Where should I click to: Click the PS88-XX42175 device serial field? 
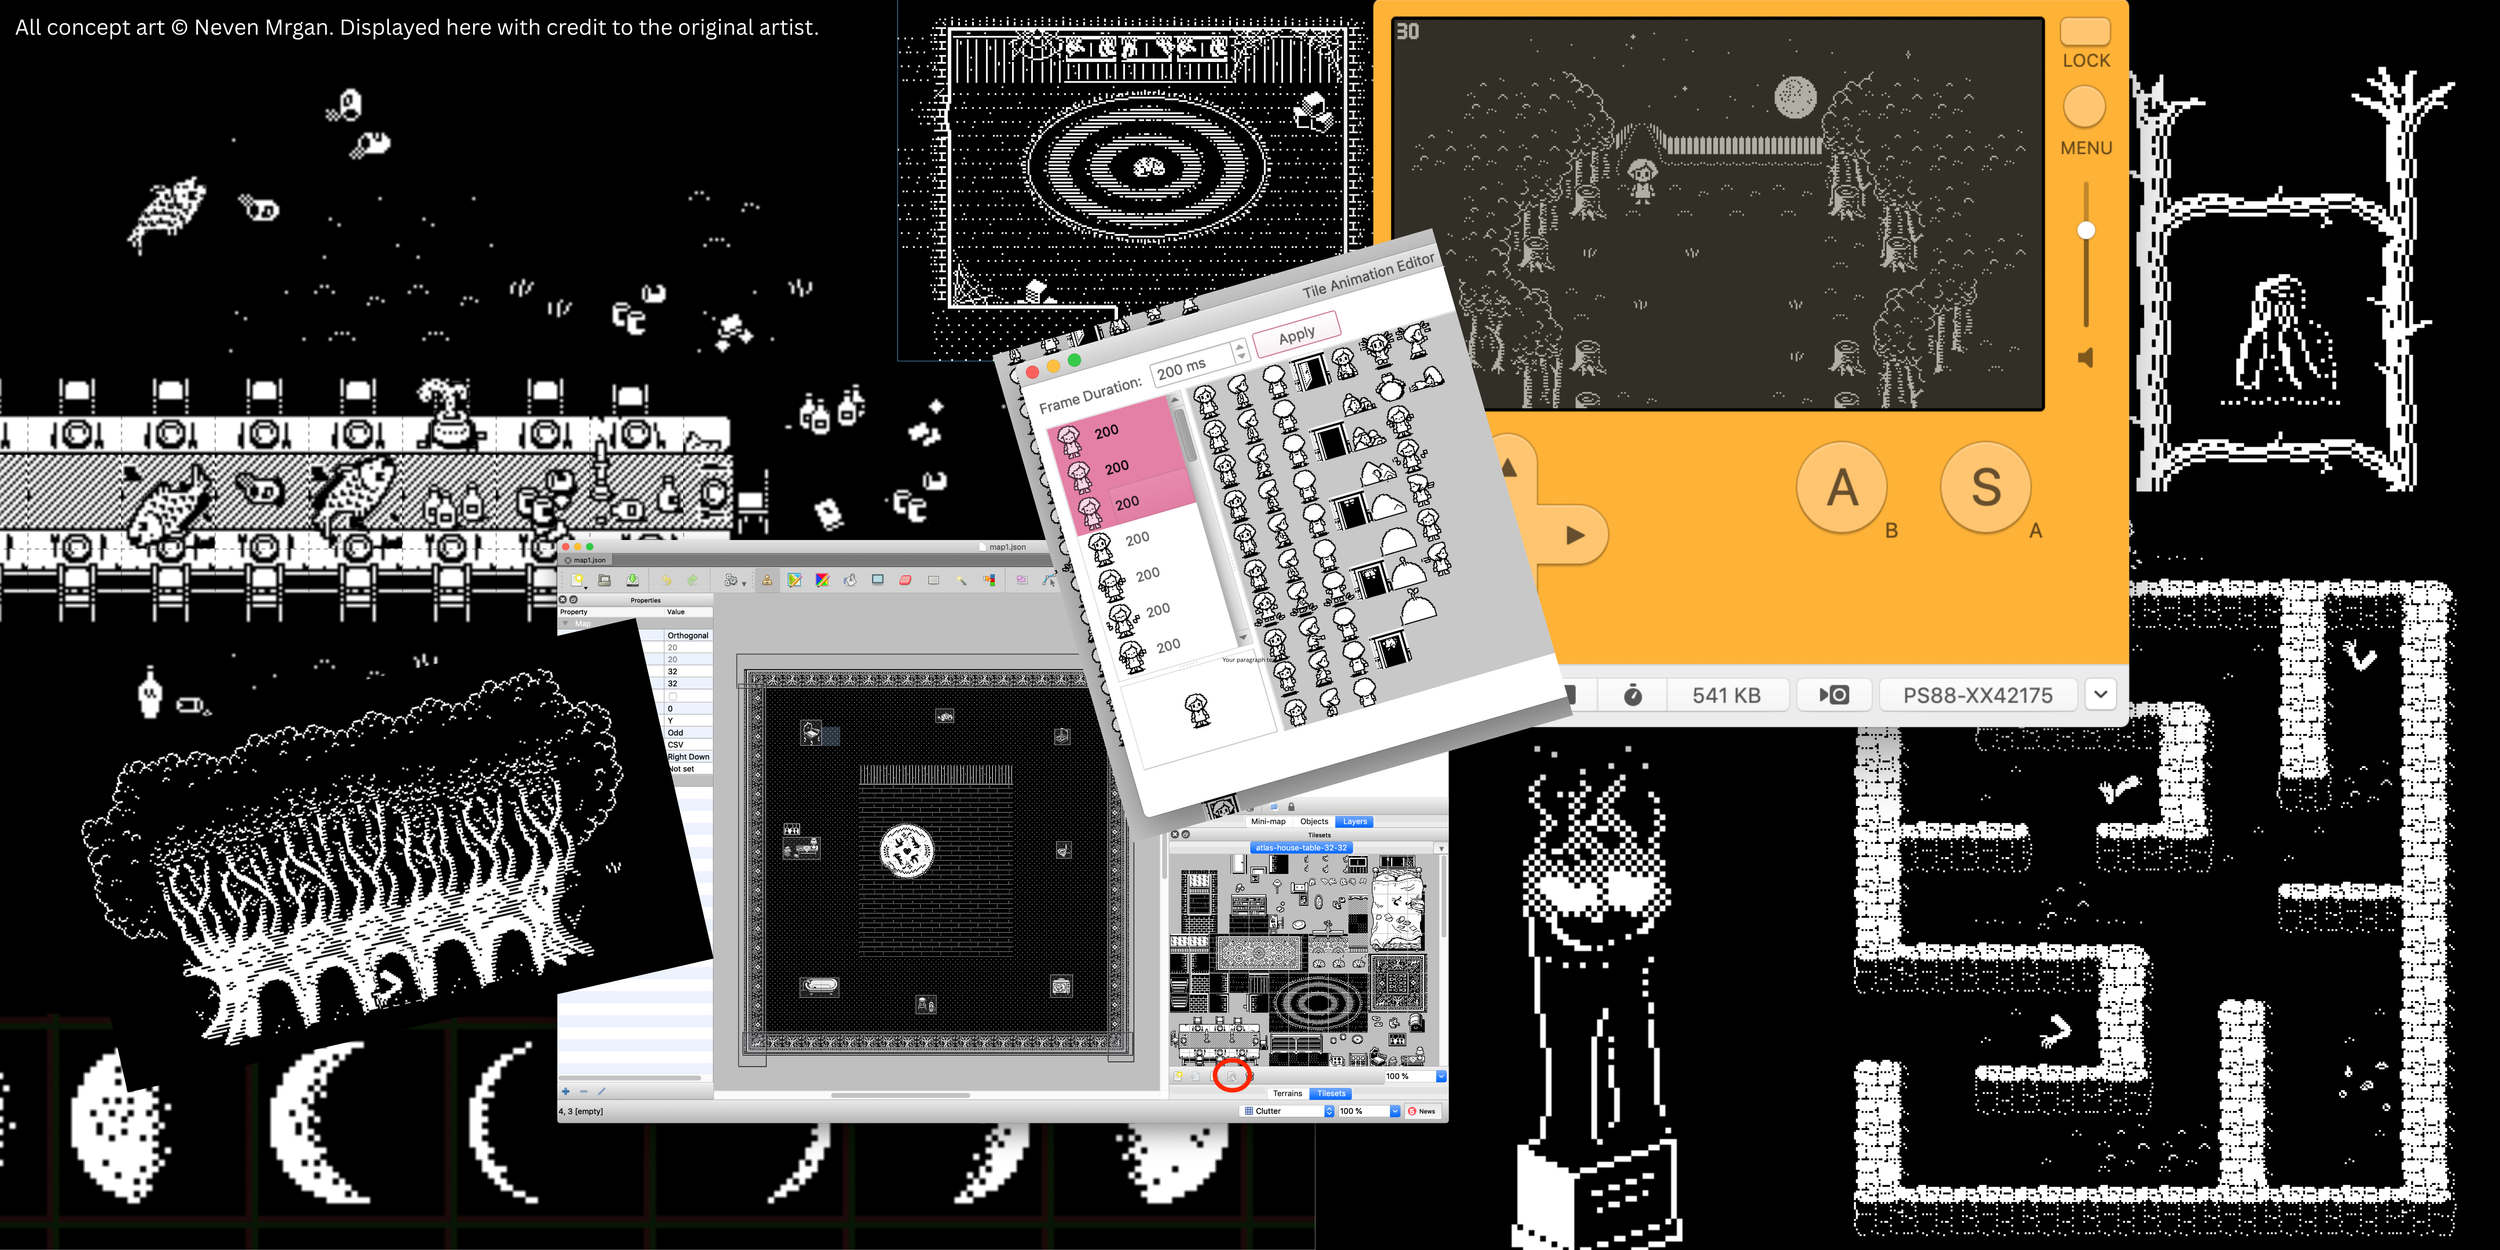click(1977, 695)
